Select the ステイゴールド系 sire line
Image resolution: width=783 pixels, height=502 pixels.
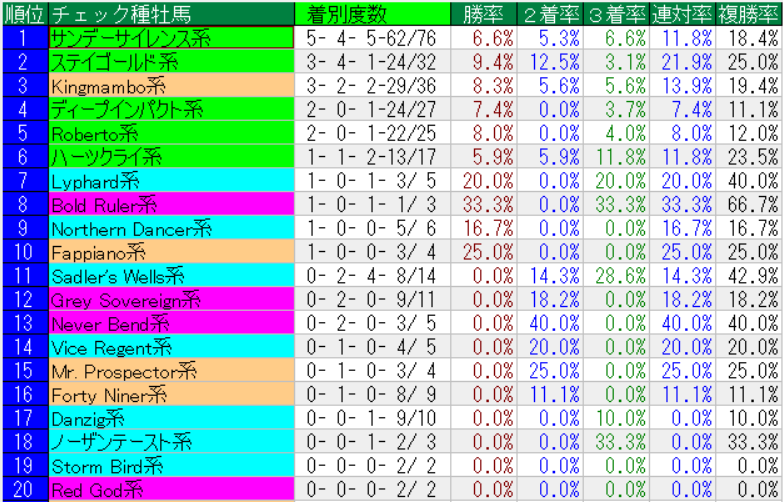coord(113,62)
